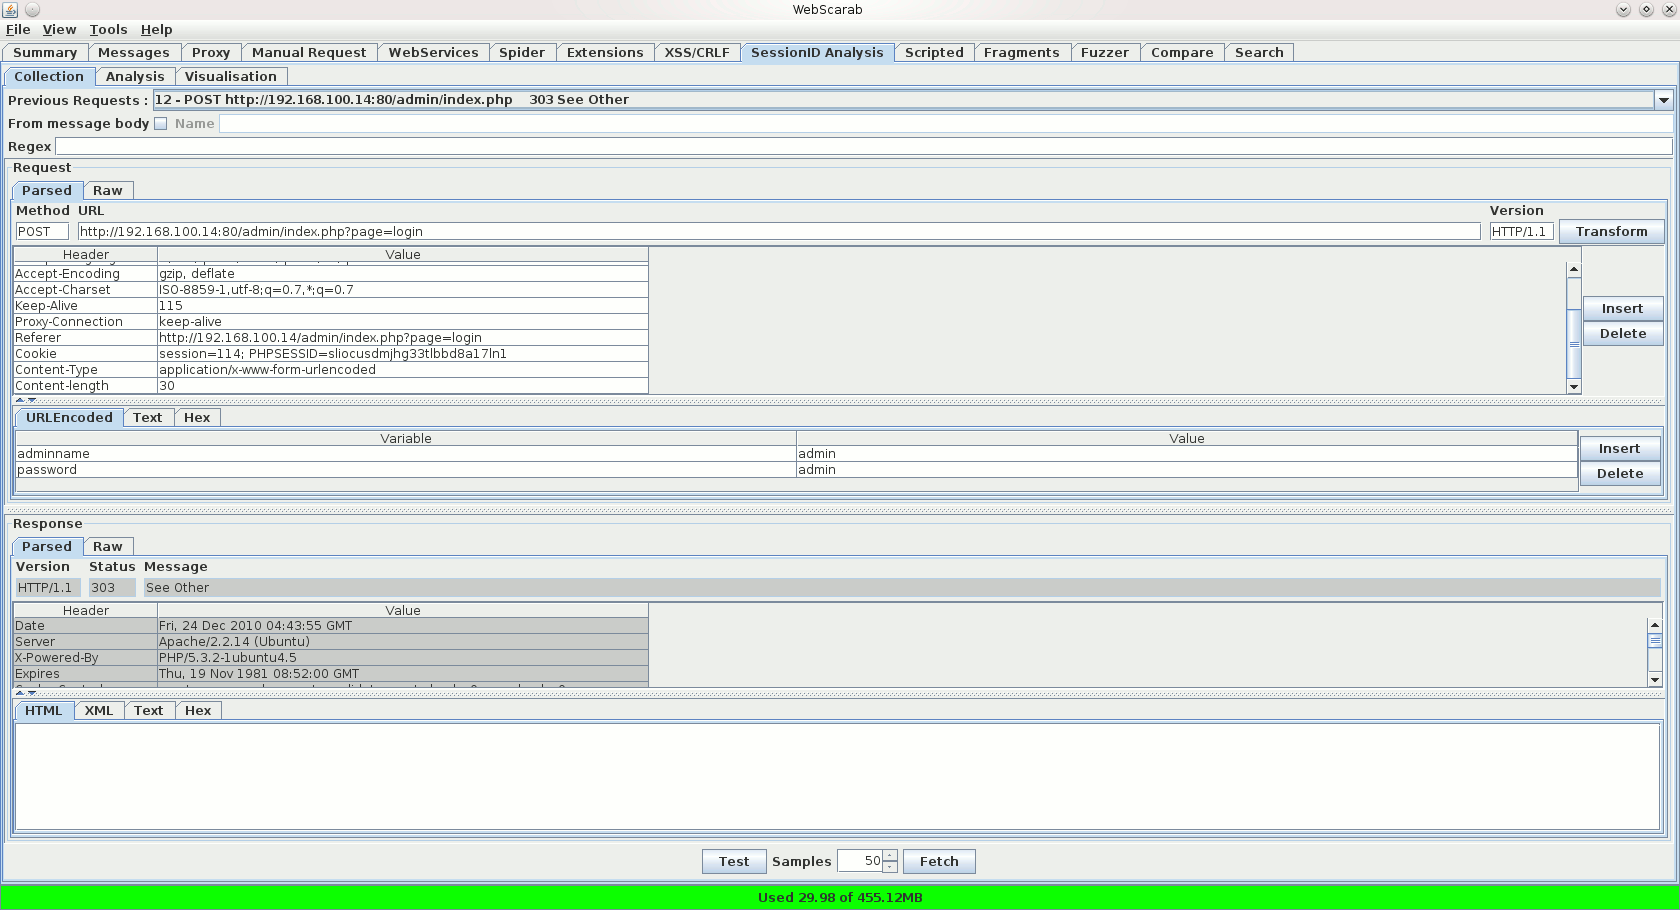The height and width of the screenshot is (910, 1680).
Task: Enable the From message body checkbox
Action: tap(160, 124)
